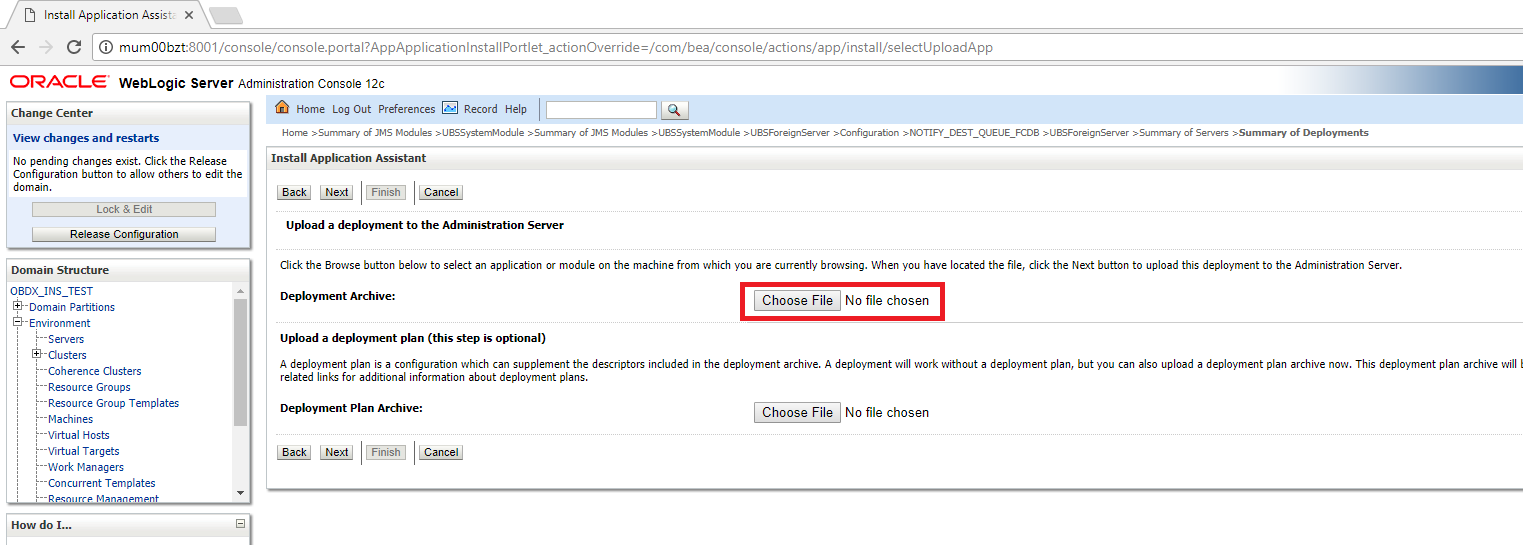The height and width of the screenshot is (545, 1523).
Task: Click the bottom Back button
Action: coord(294,452)
